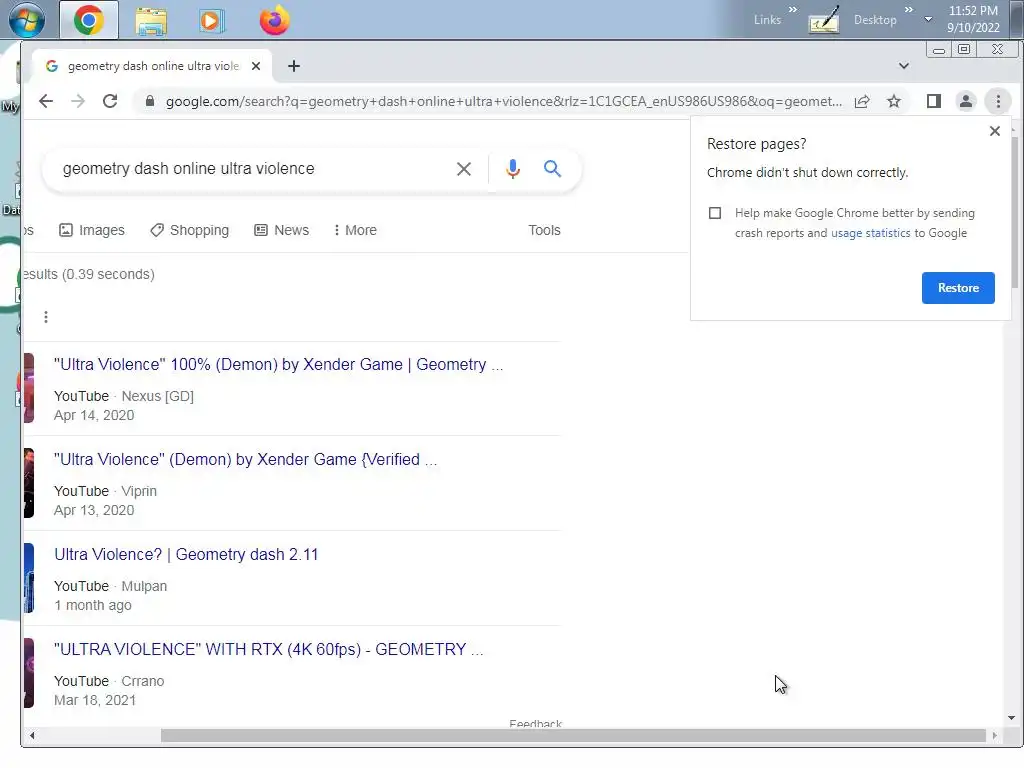Click the horizontal scrollbar right arrow
1024x768 pixels.
click(994, 735)
